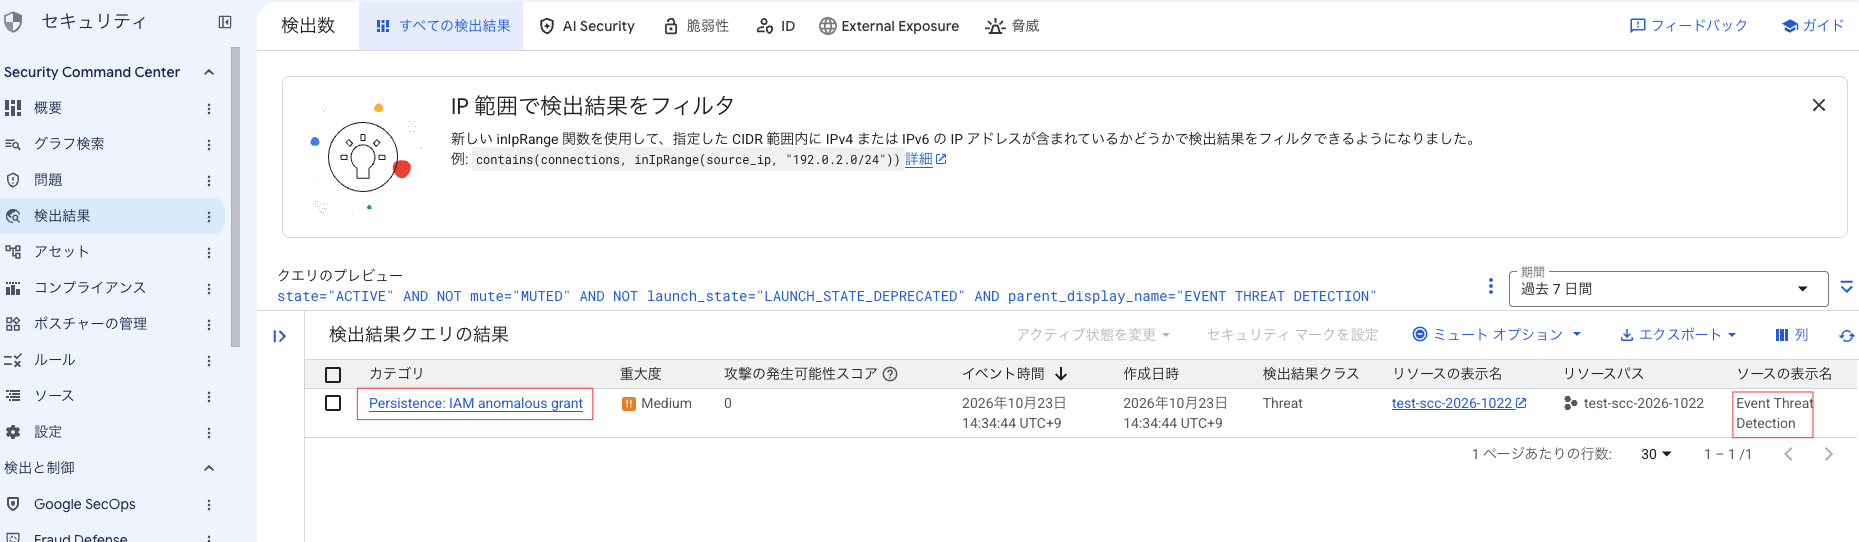Screen dimensions: 1859x542
Task: Open Persistence: IAM anomalous grant finding
Action: [x=476, y=403]
